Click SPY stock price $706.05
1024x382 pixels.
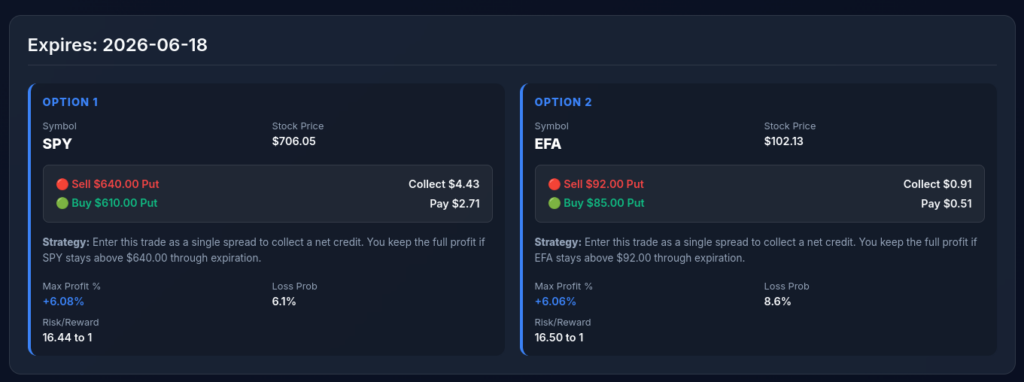click(x=294, y=141)
